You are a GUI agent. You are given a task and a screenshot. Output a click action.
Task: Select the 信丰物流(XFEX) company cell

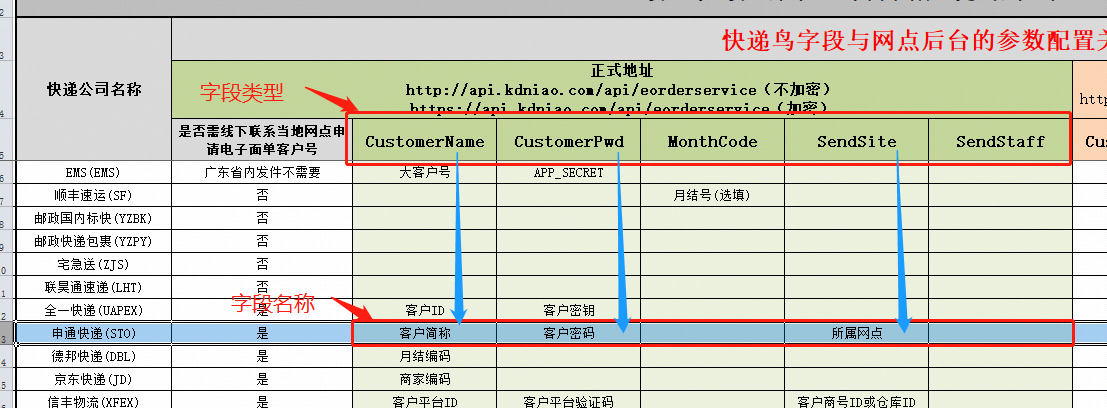tap(93, 400)
